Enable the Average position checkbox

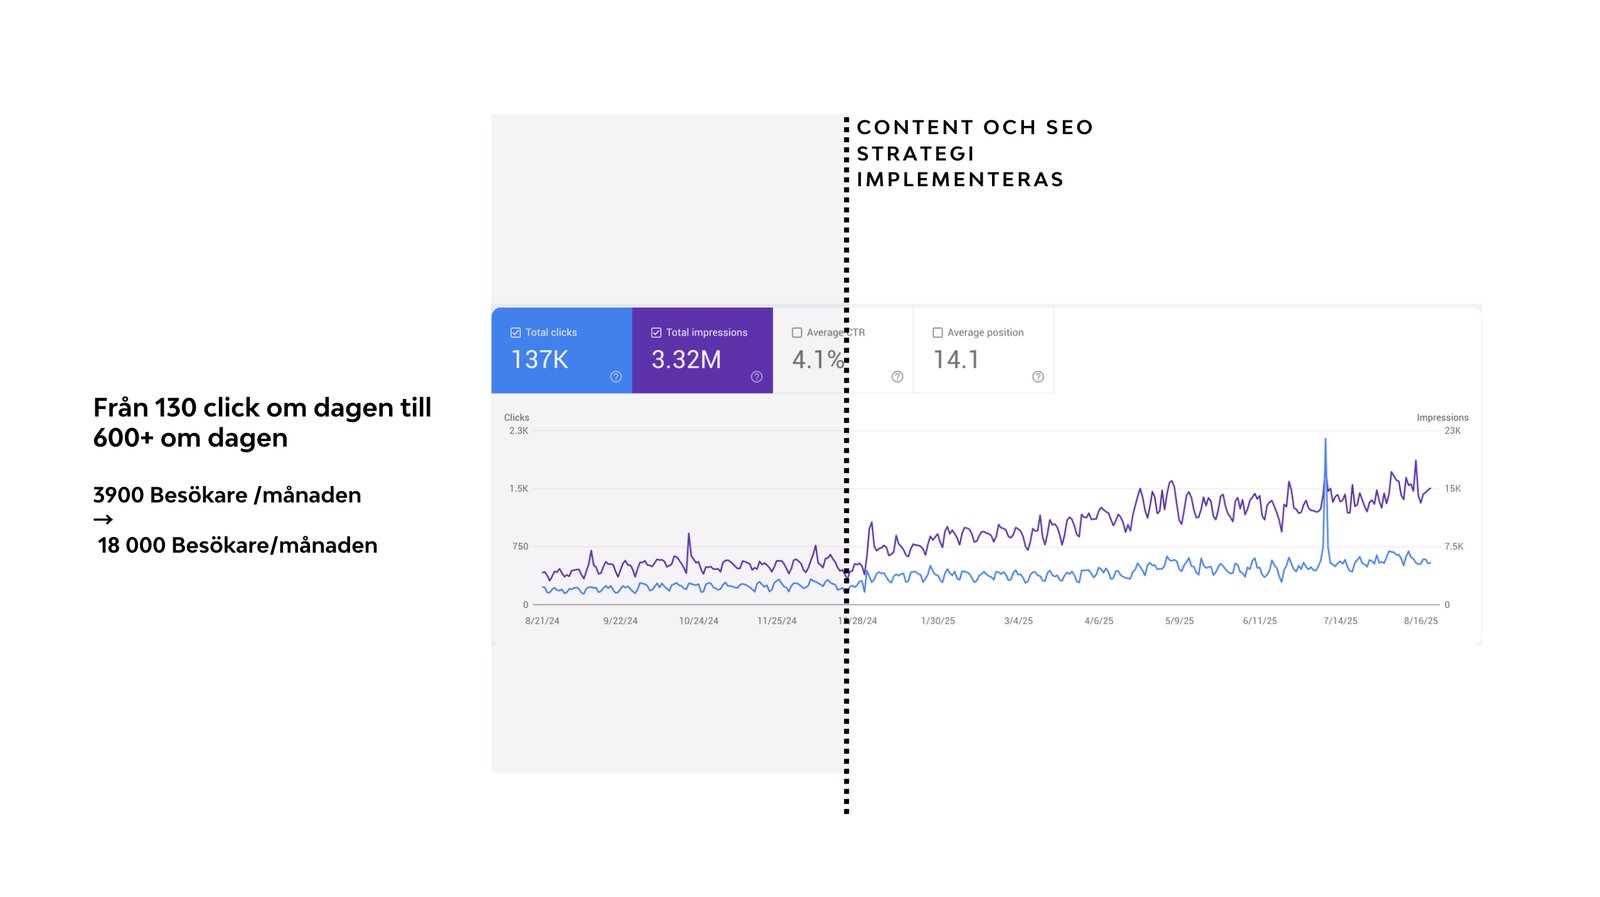[937, 333]
